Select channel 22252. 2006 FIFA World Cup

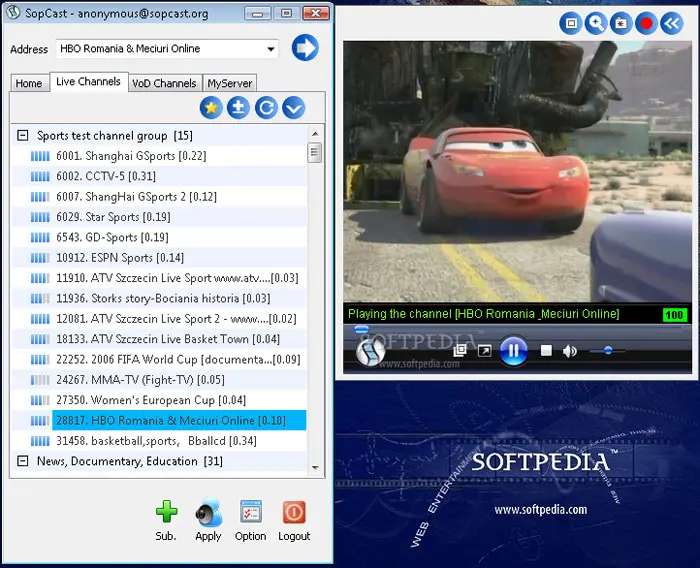(178, 359)
